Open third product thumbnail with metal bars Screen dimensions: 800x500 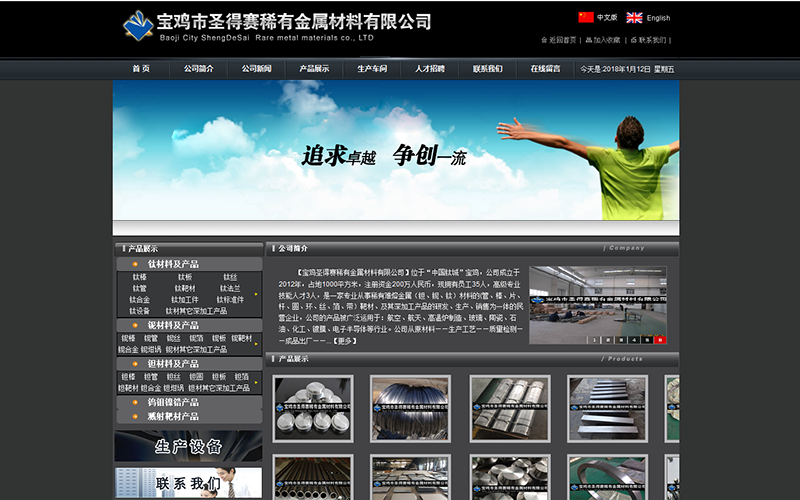[x=510, y=409]
